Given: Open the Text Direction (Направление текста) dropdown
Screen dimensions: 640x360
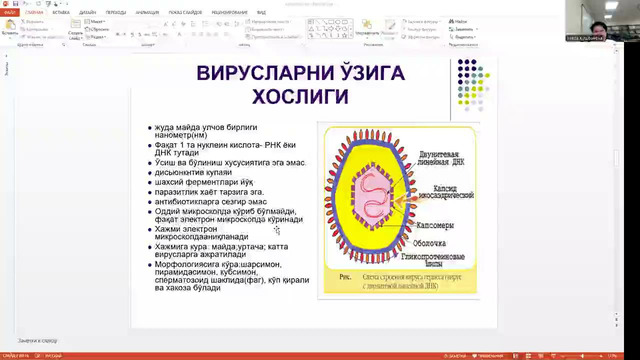Looking at the screenshot, I should 268,22.
